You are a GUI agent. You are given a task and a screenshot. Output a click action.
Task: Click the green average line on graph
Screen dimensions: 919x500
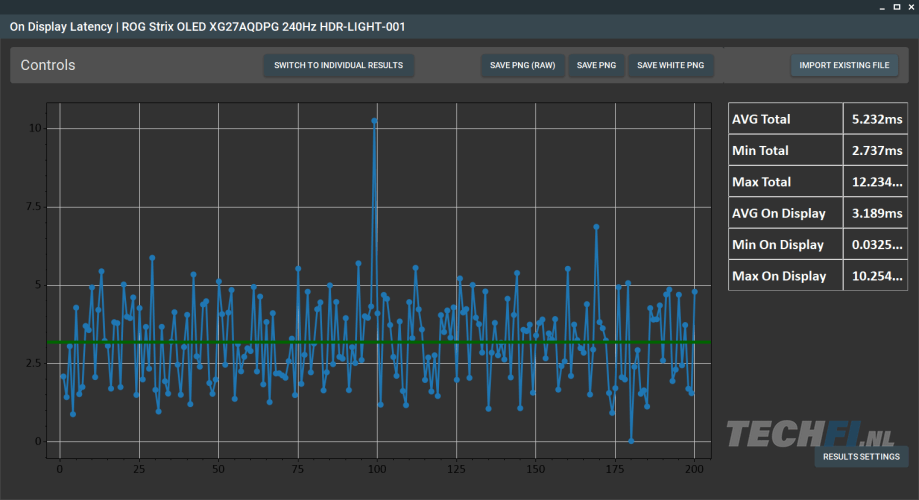379,342
